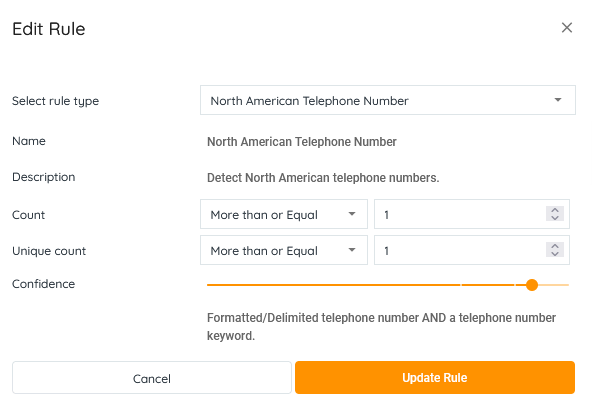Increase Unique count with up arrow
Image resolution: width=592 pixels, height=406 pixels.
tap(555, 246)
